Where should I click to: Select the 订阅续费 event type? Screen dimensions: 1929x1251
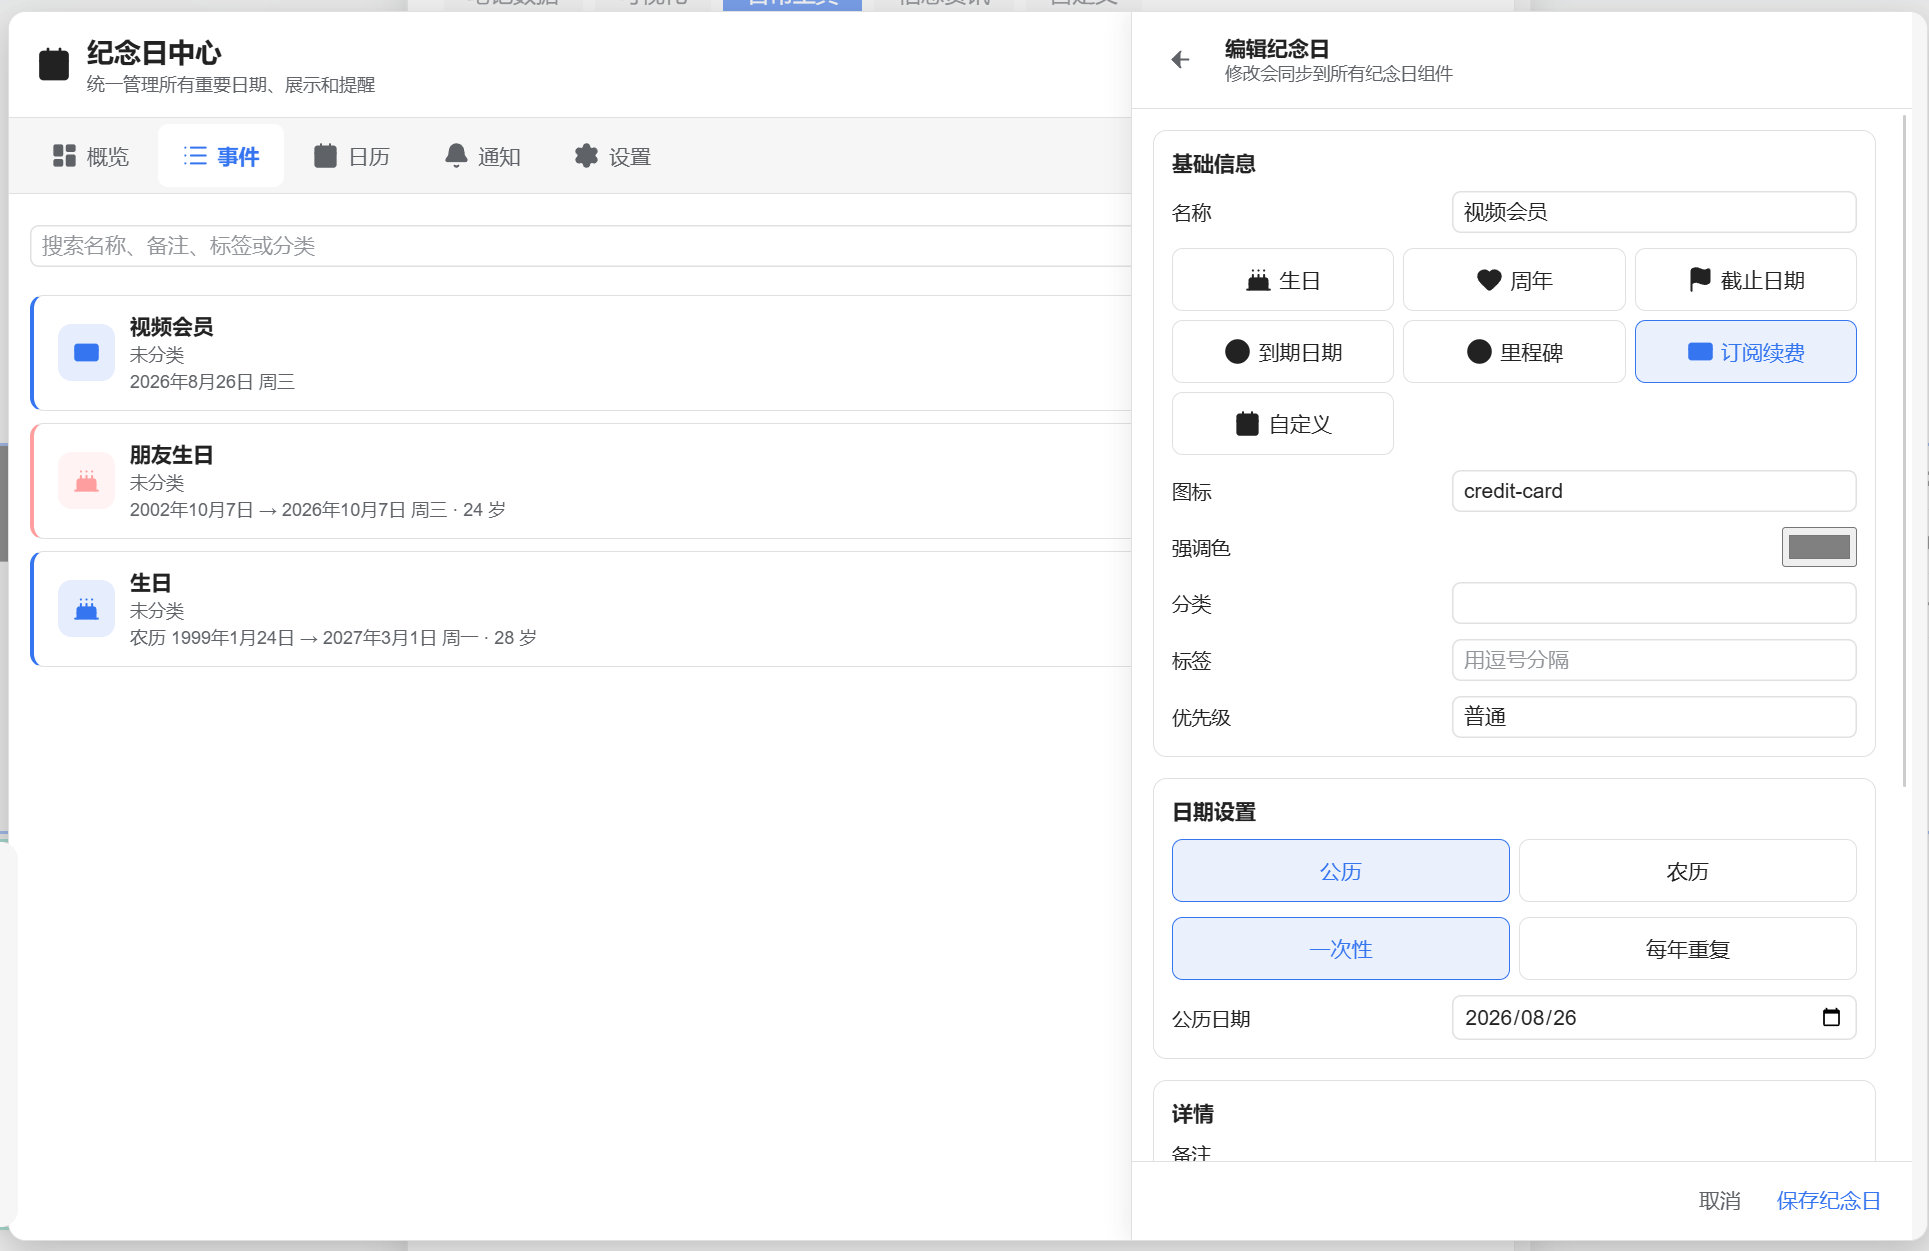click(1746, 352)
